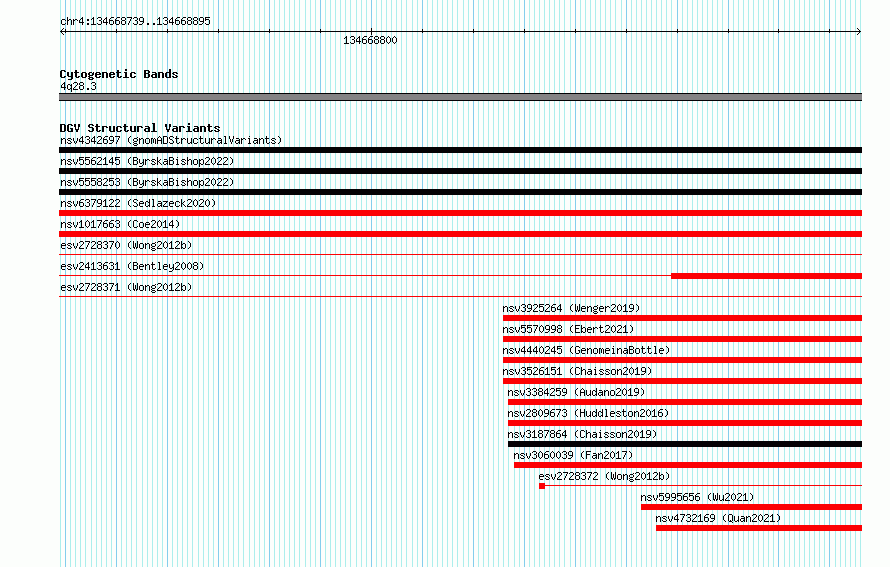Image resolution: width=890 pixels, height=567 pixels.
Task: Select the black bar under nsv3187864
Action: click(x=685, y=444)
